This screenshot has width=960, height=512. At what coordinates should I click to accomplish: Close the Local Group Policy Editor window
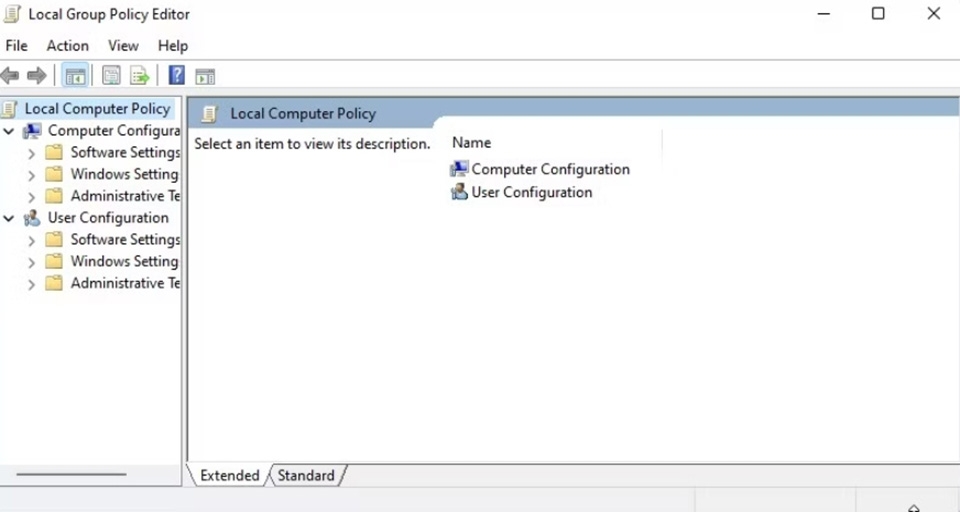click(933, 13)
